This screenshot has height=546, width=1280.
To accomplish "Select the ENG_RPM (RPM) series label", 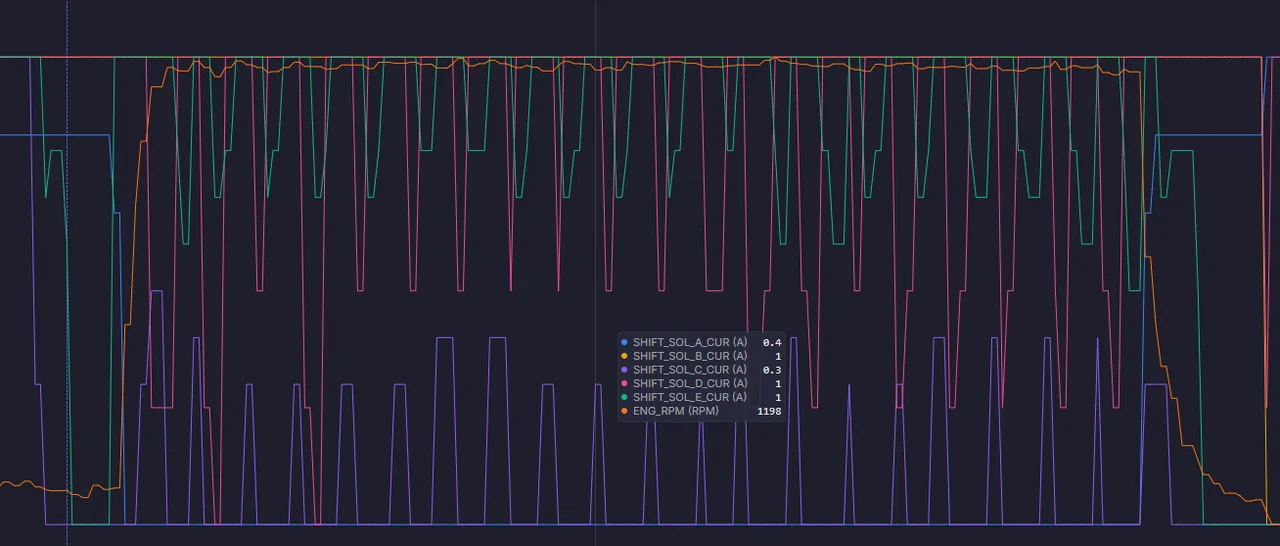I will 675,411.
